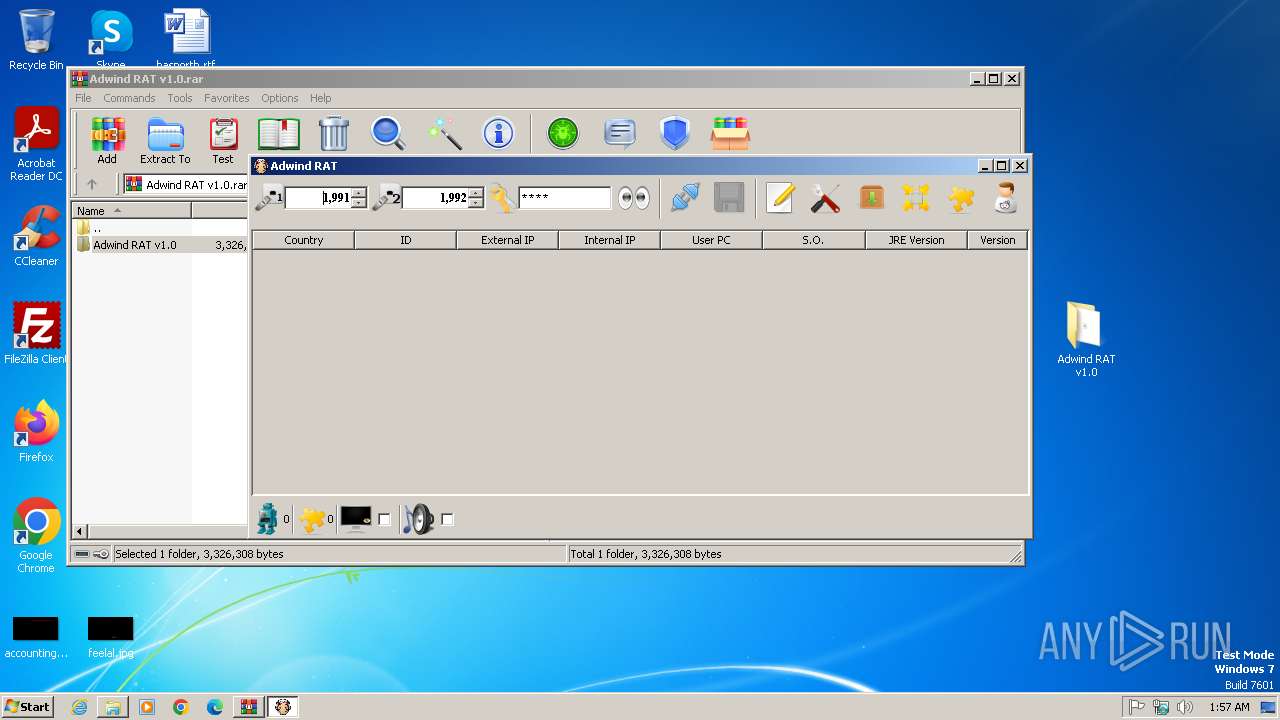Click the S.O. column header
The width and height of the screenshot is (1280, 720).
pos(813,240)
